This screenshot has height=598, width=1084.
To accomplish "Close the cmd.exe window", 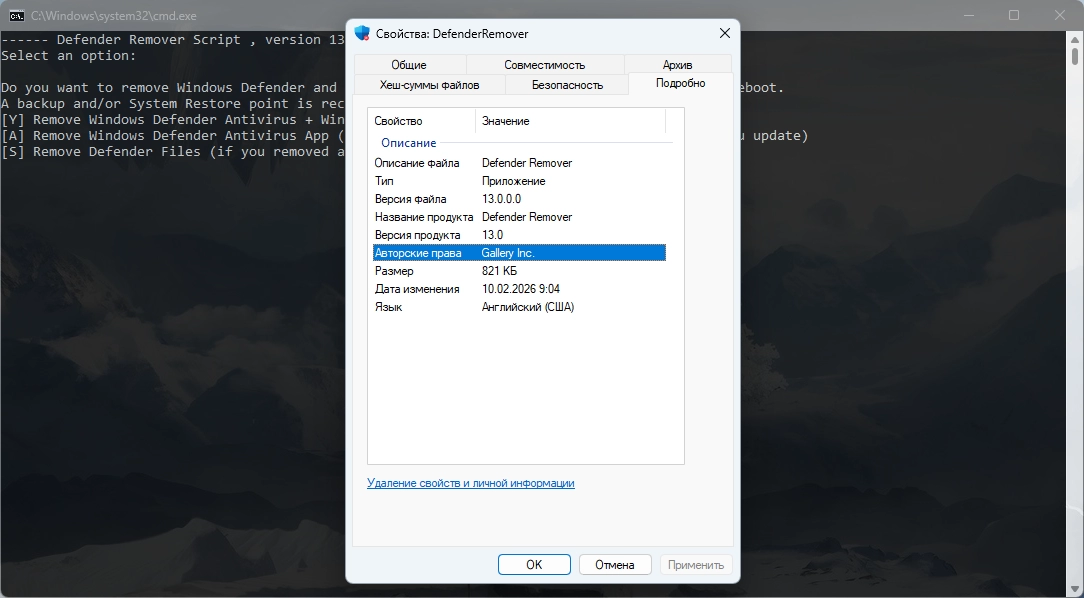I will [1059, 15].
